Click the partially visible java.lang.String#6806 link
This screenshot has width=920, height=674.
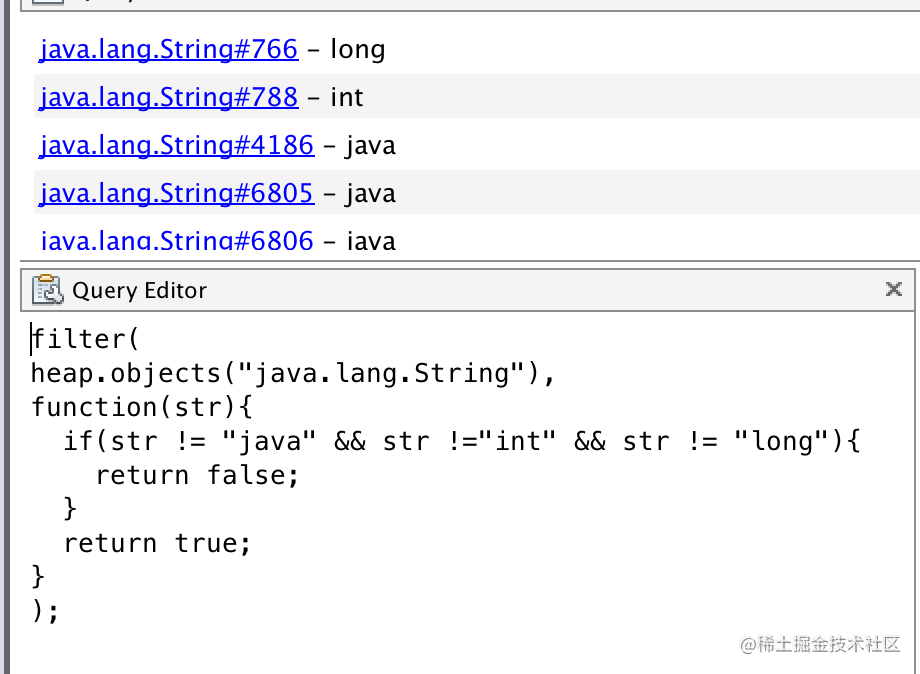coord(176,241)
